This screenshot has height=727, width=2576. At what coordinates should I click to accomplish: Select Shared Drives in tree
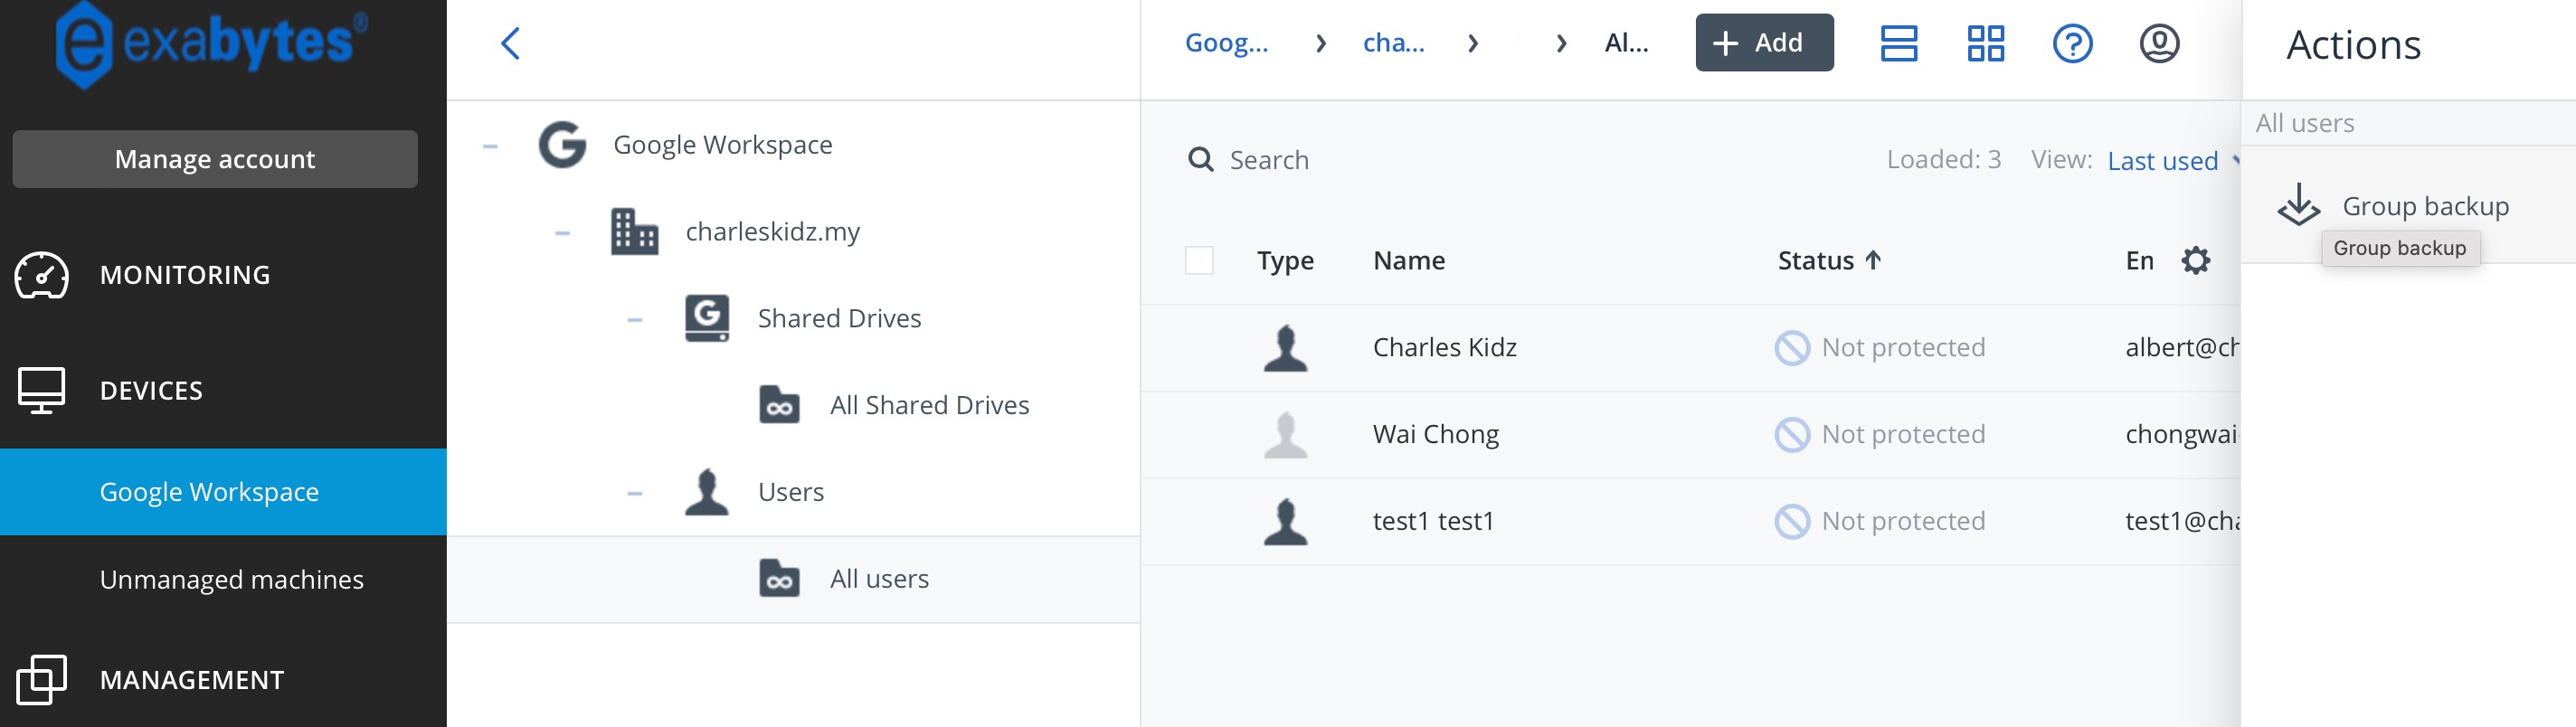click(839, 318)
